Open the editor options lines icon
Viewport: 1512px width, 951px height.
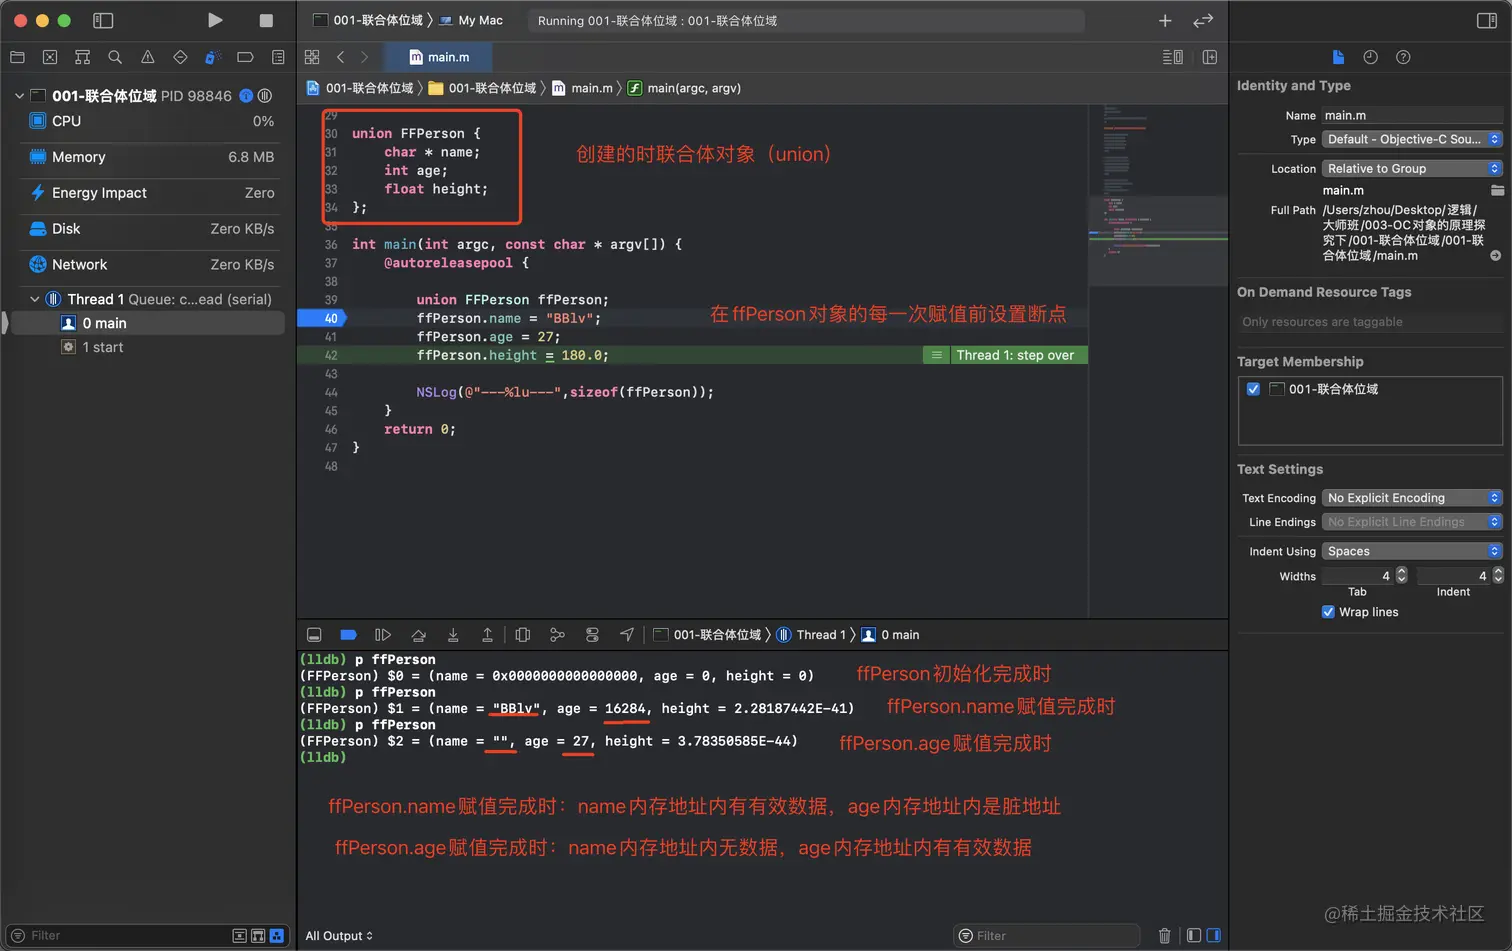(x=1173, y=57)
